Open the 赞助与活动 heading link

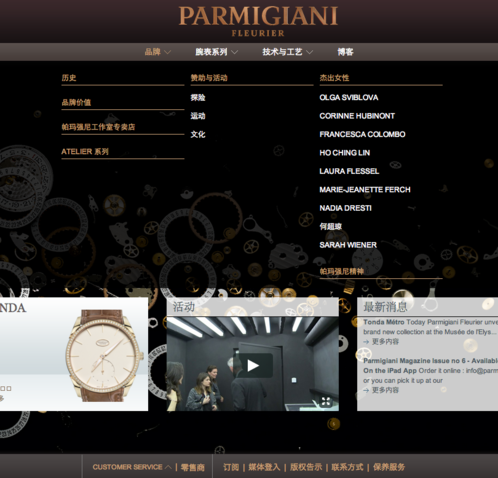pos(209,78)
